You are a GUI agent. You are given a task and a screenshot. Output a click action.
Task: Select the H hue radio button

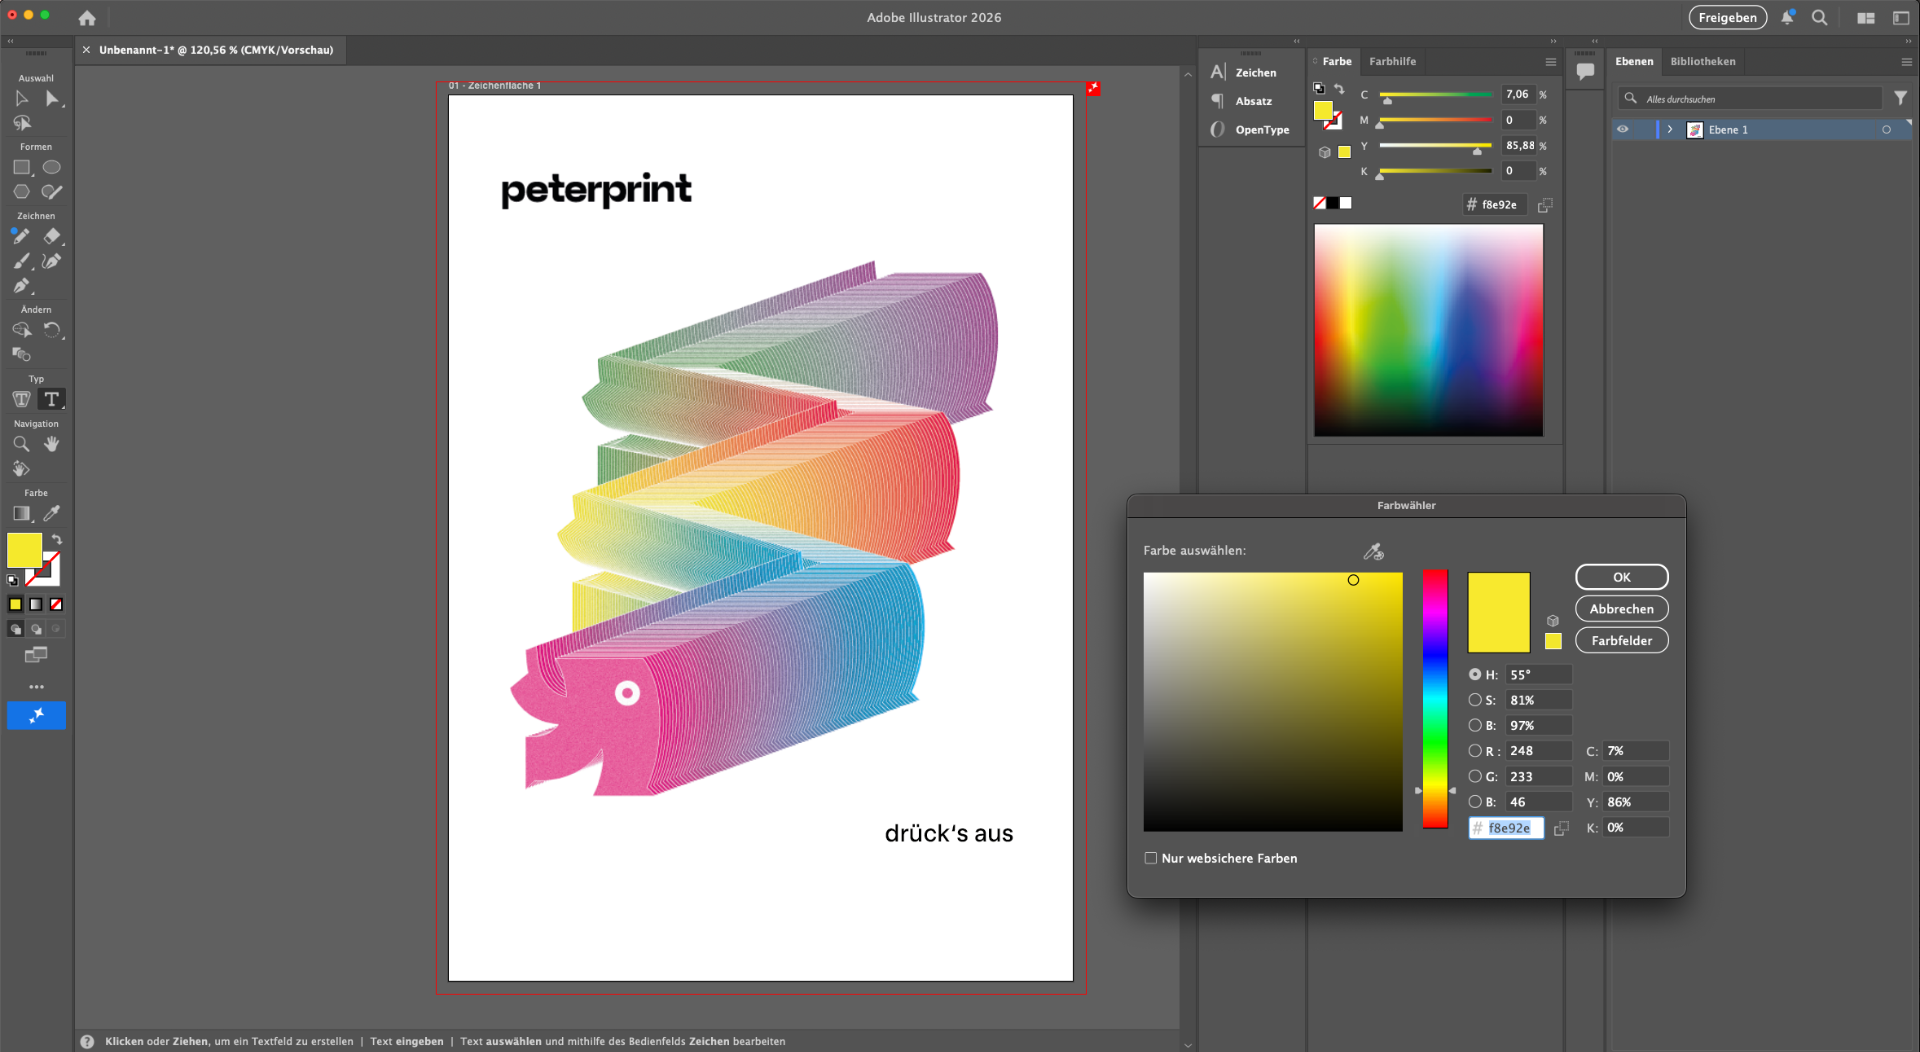[1475, 675]
